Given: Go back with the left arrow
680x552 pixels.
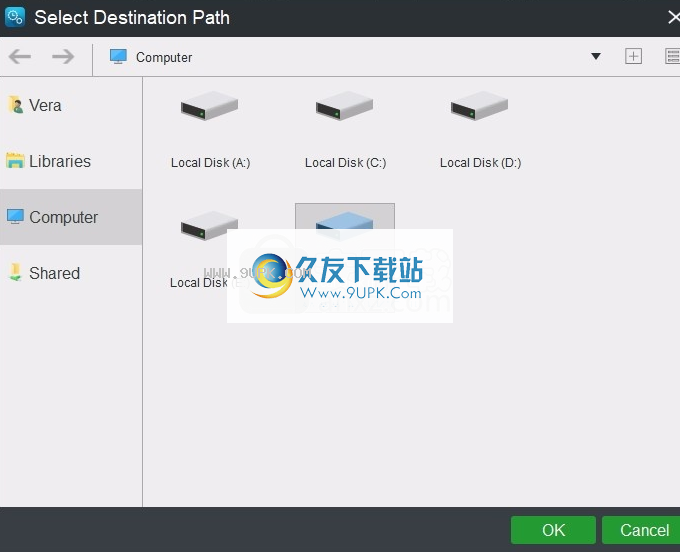Looking at the screenshot, I should point(20,56).
